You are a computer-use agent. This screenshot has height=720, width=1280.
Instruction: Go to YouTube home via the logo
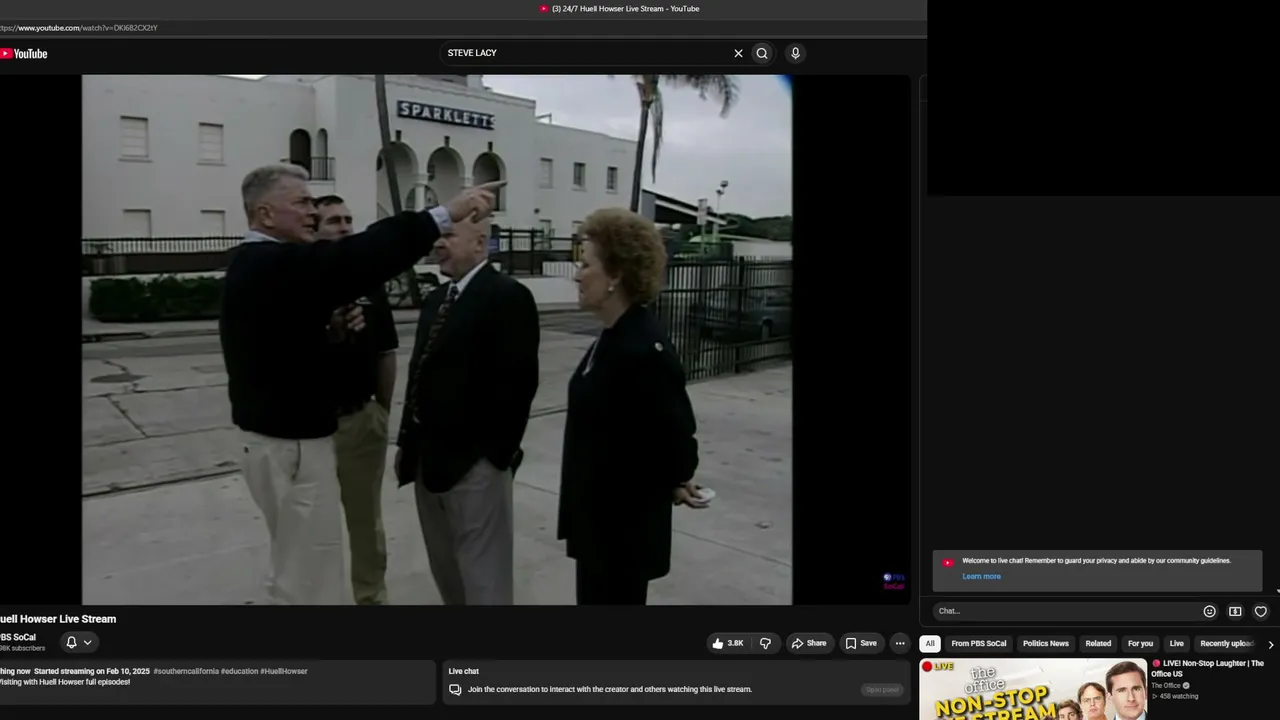coord(24,54)
